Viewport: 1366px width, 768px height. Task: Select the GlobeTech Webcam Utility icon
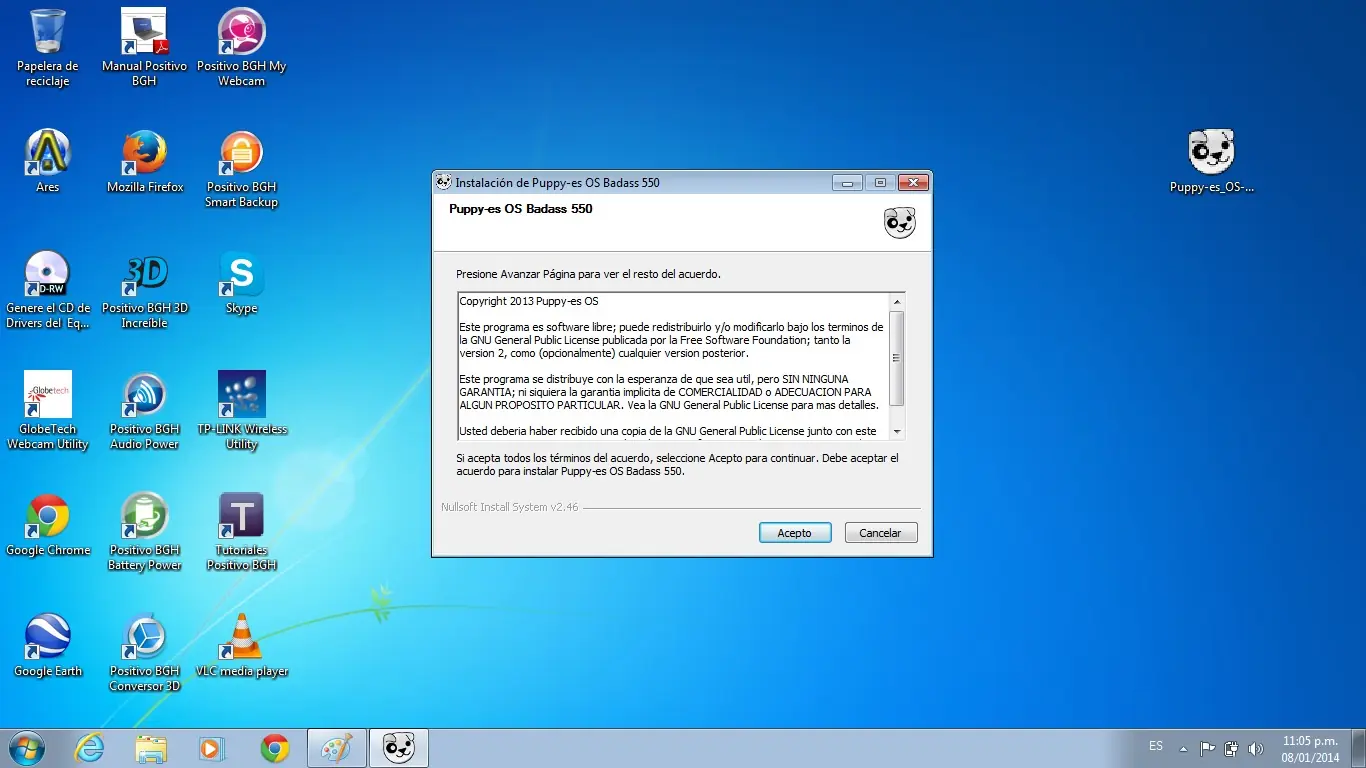point(47,410)
